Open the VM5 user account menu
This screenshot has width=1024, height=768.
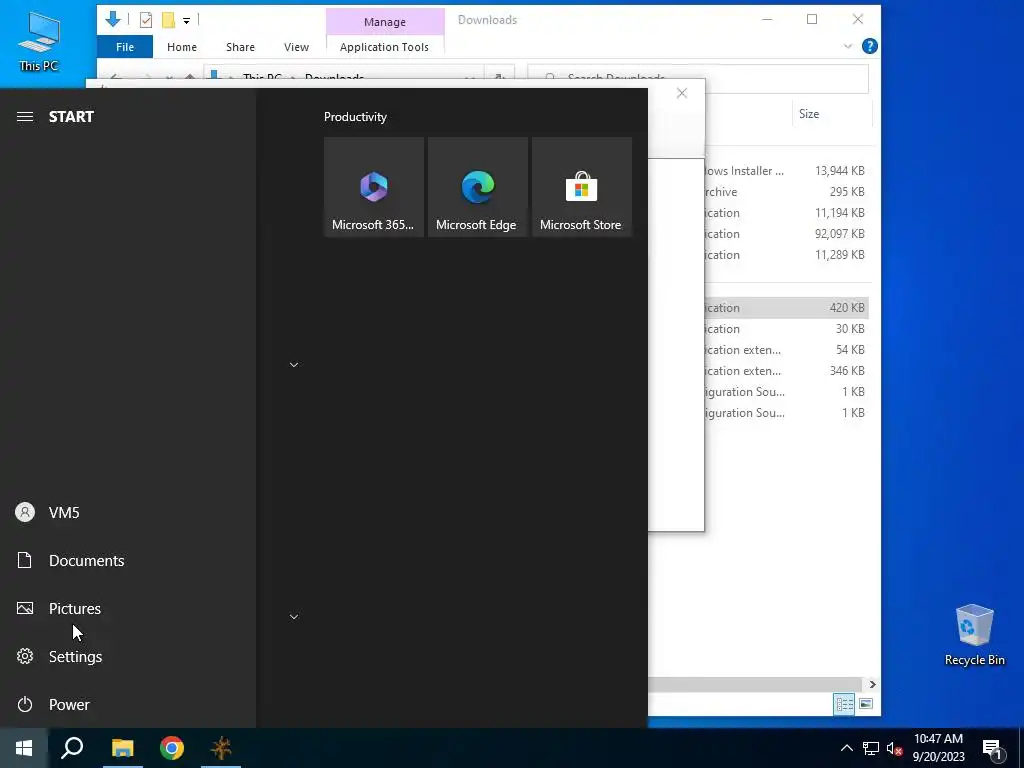(x=128, y=513)
